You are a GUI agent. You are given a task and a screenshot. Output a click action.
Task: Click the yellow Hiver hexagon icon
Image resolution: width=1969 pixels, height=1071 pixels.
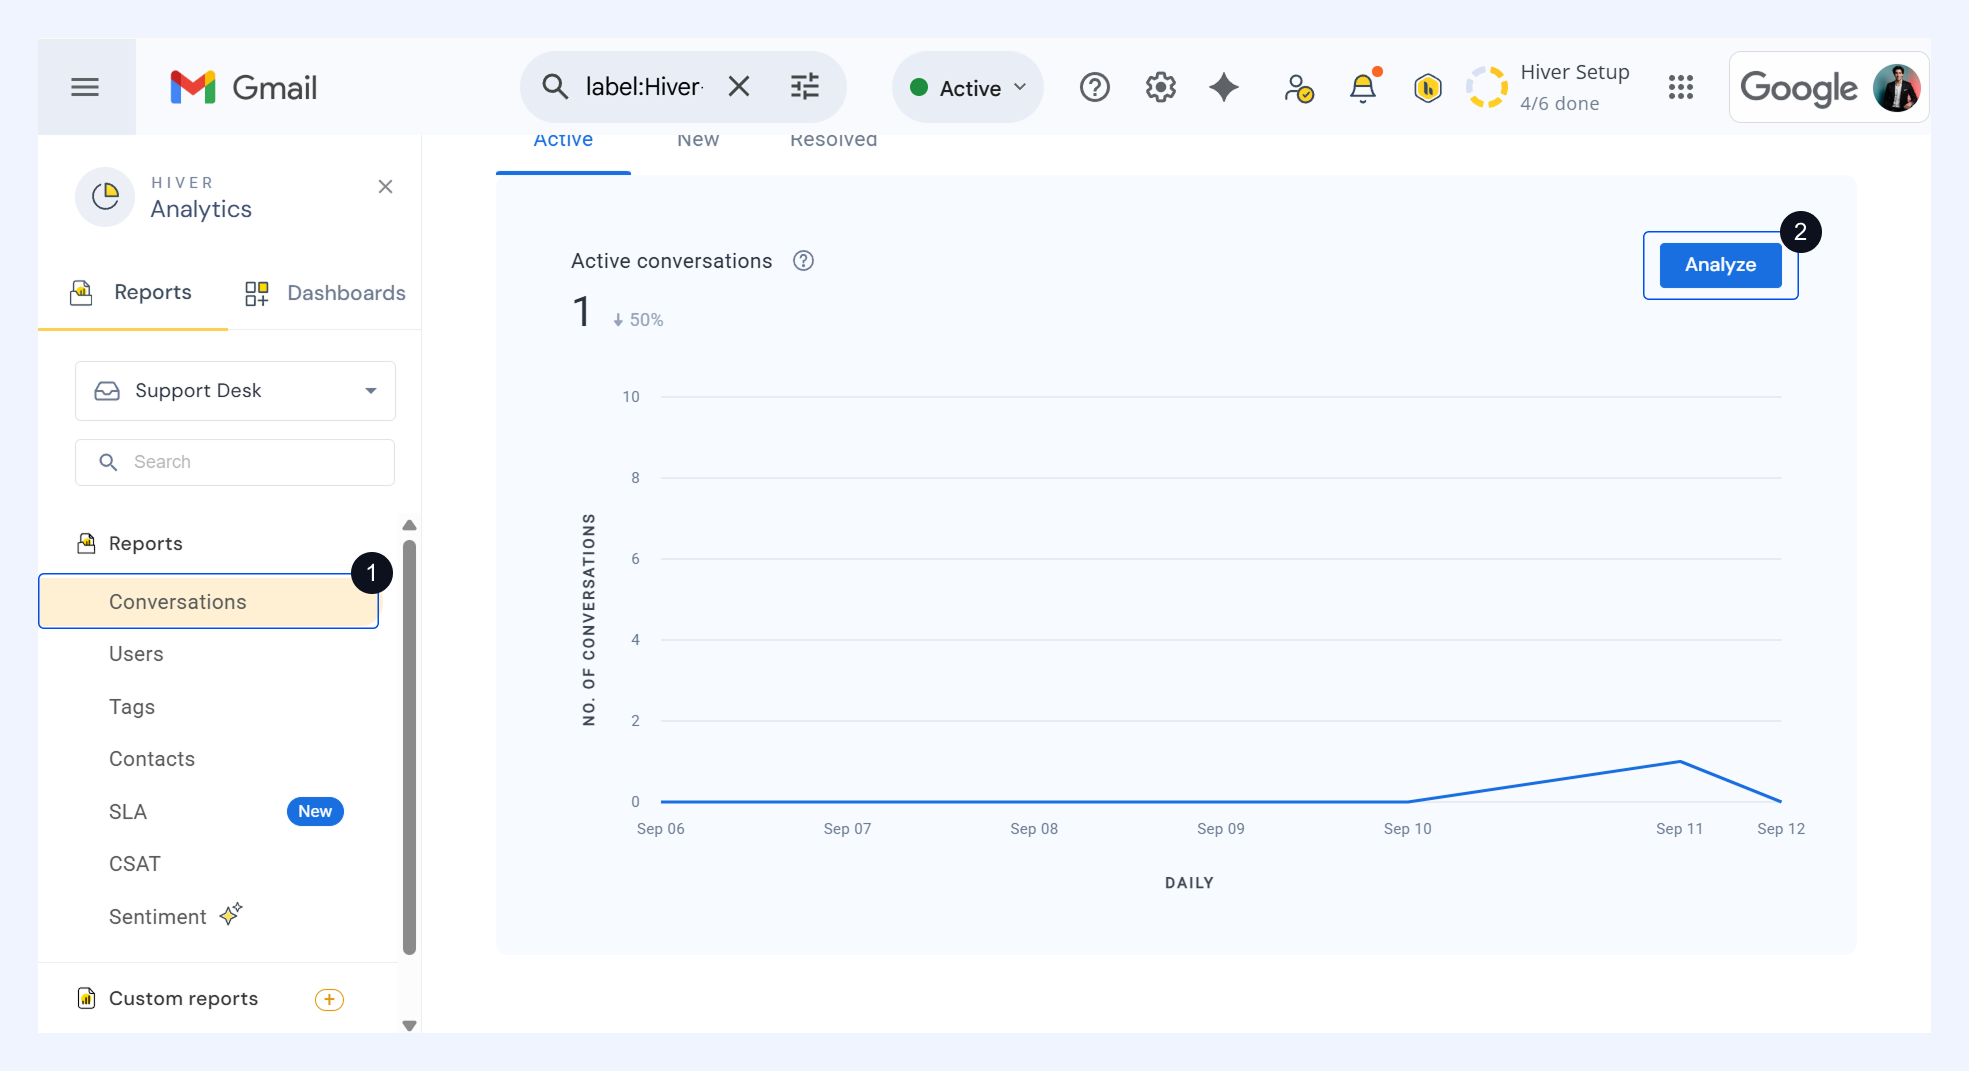pyautogui.click(x=1428, y=88)
